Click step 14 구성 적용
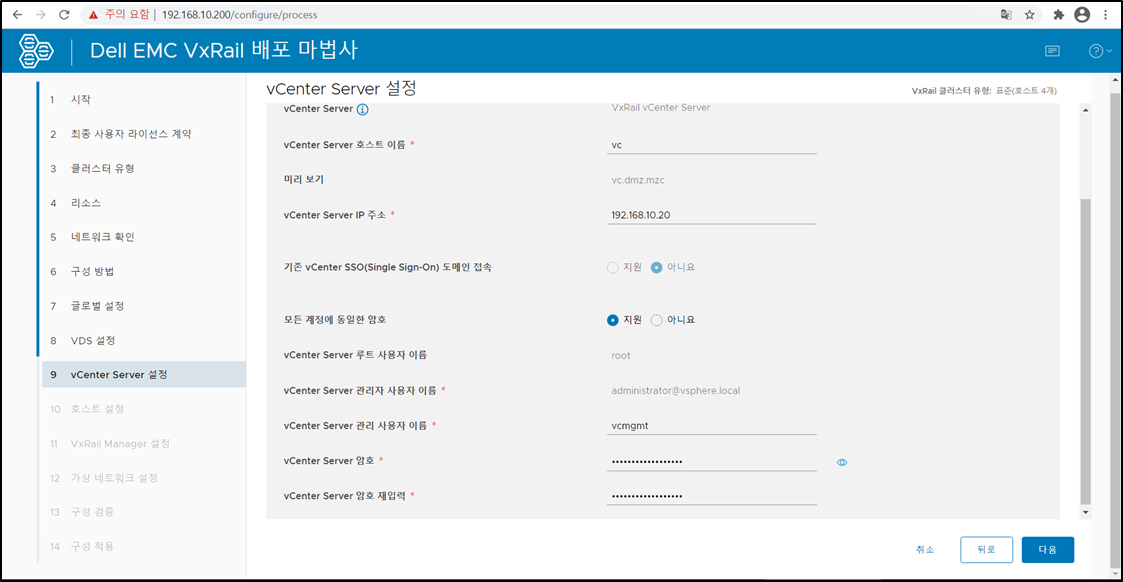This screenshot has height=582, width=1123. coord(143,546)
